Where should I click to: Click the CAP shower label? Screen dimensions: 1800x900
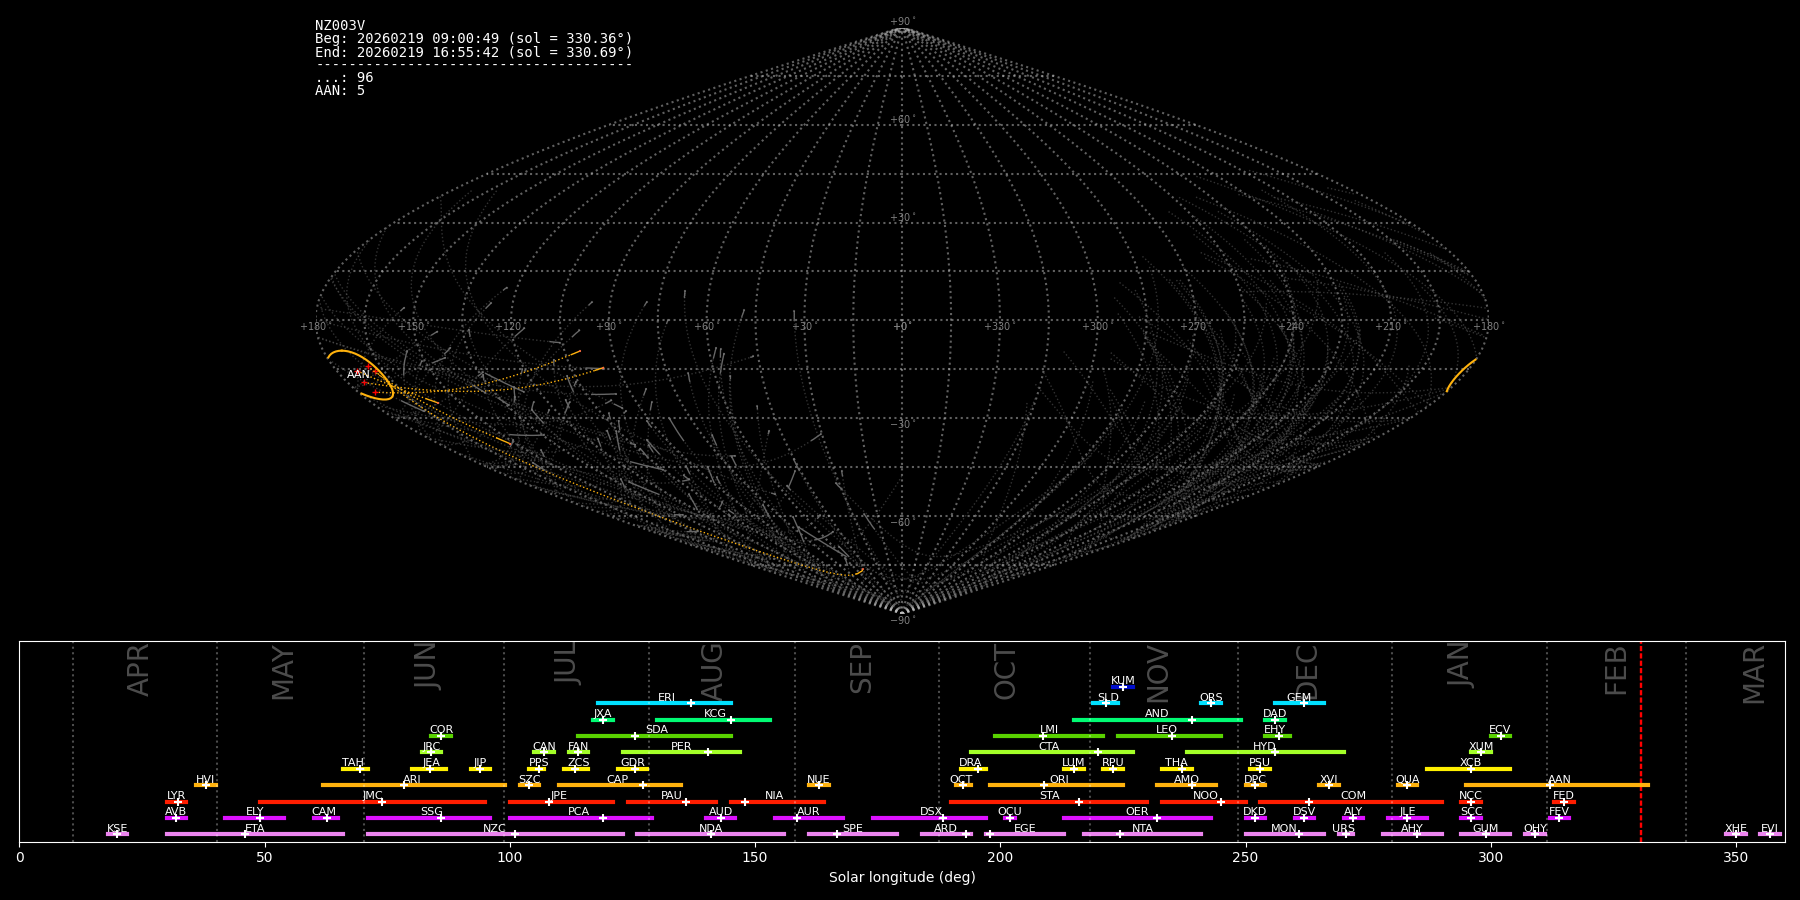(x=618, y=780)
